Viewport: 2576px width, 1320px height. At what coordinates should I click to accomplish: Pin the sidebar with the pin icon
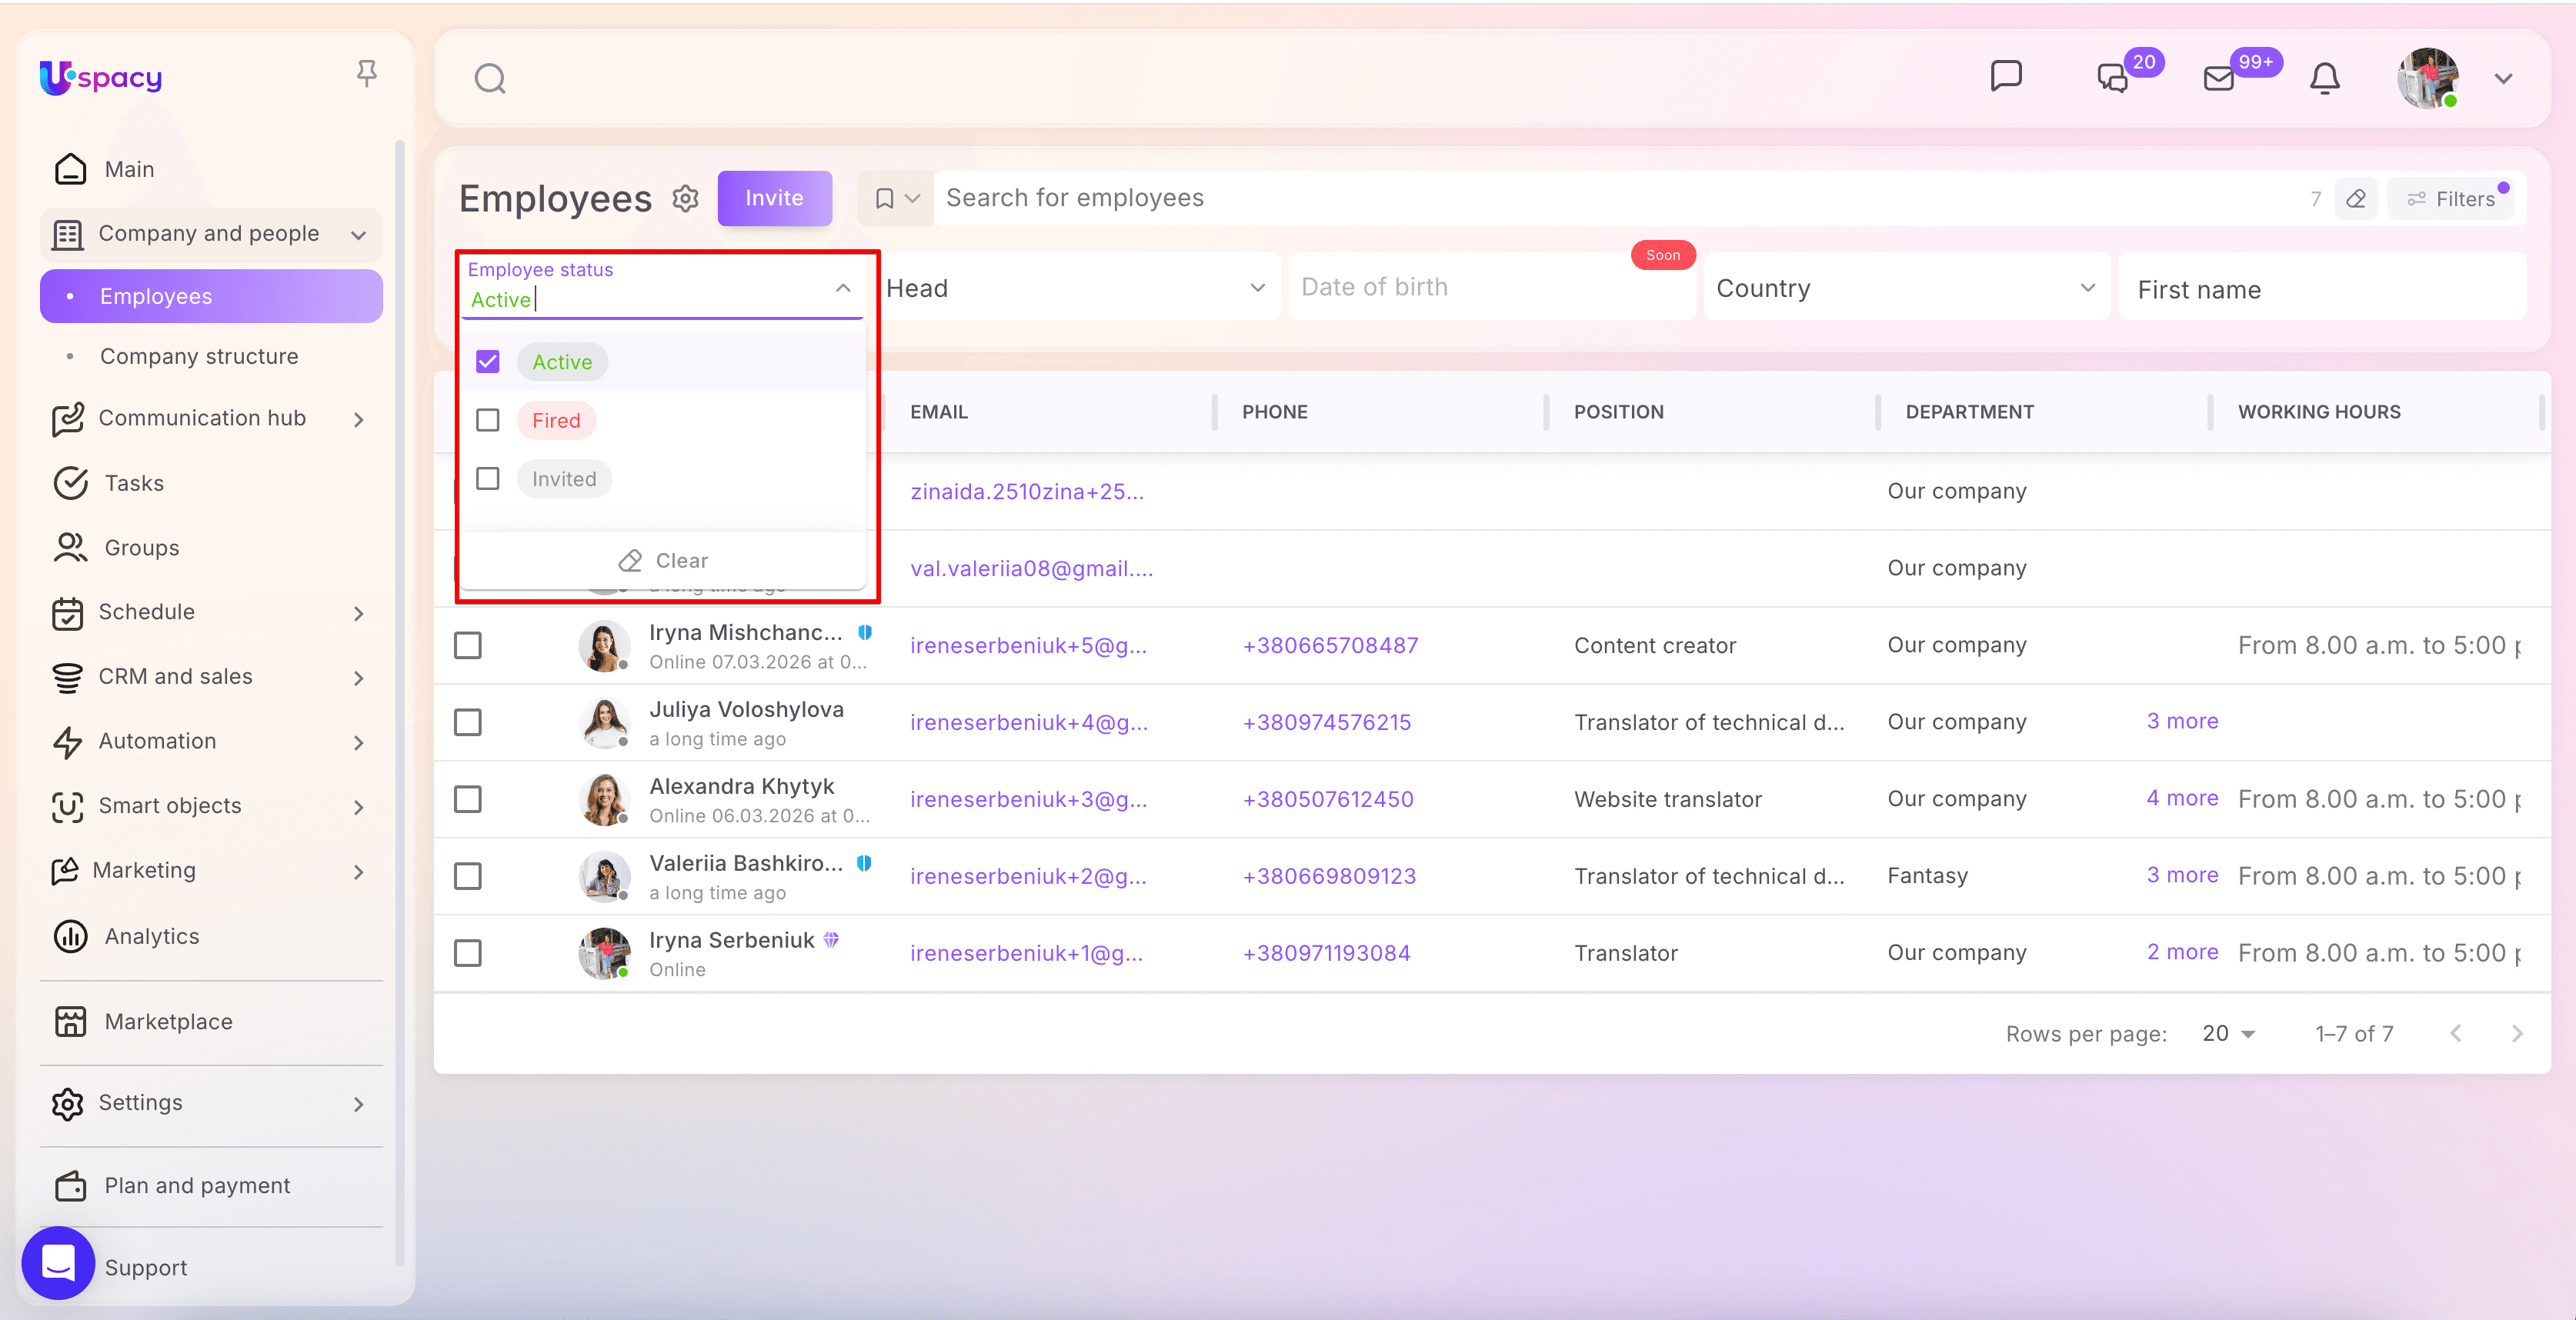367,73
